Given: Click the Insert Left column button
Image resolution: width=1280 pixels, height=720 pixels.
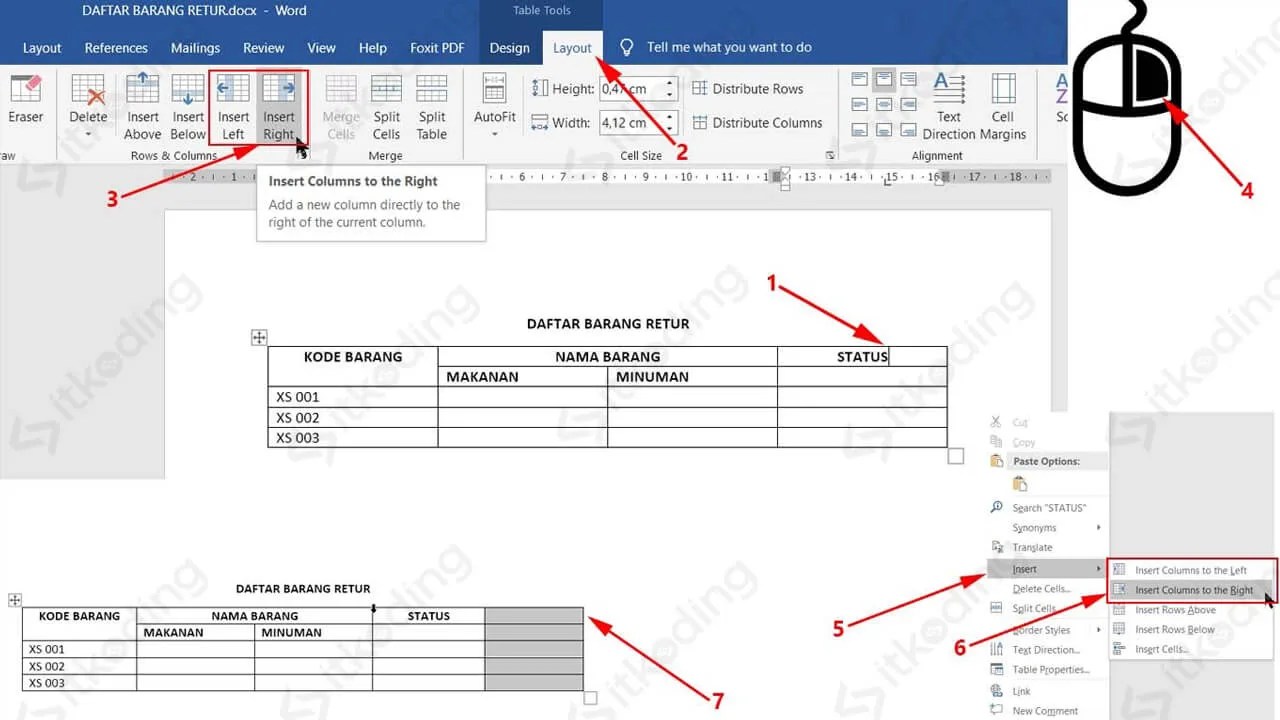Looking at the screenshot, I should click(233, 107).
